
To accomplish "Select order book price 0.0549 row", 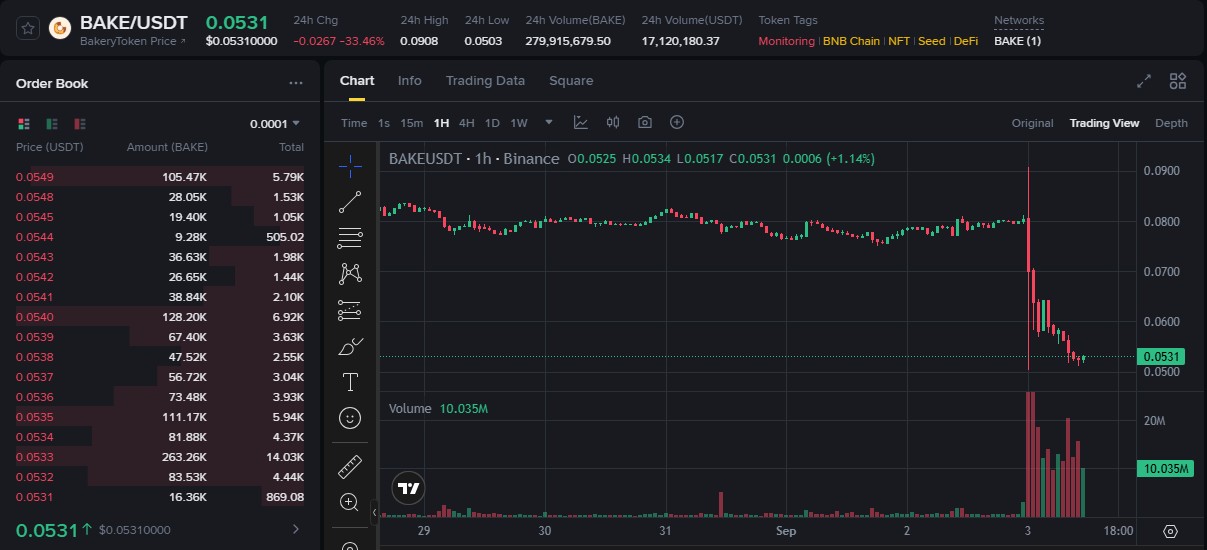I will point(160,177).
